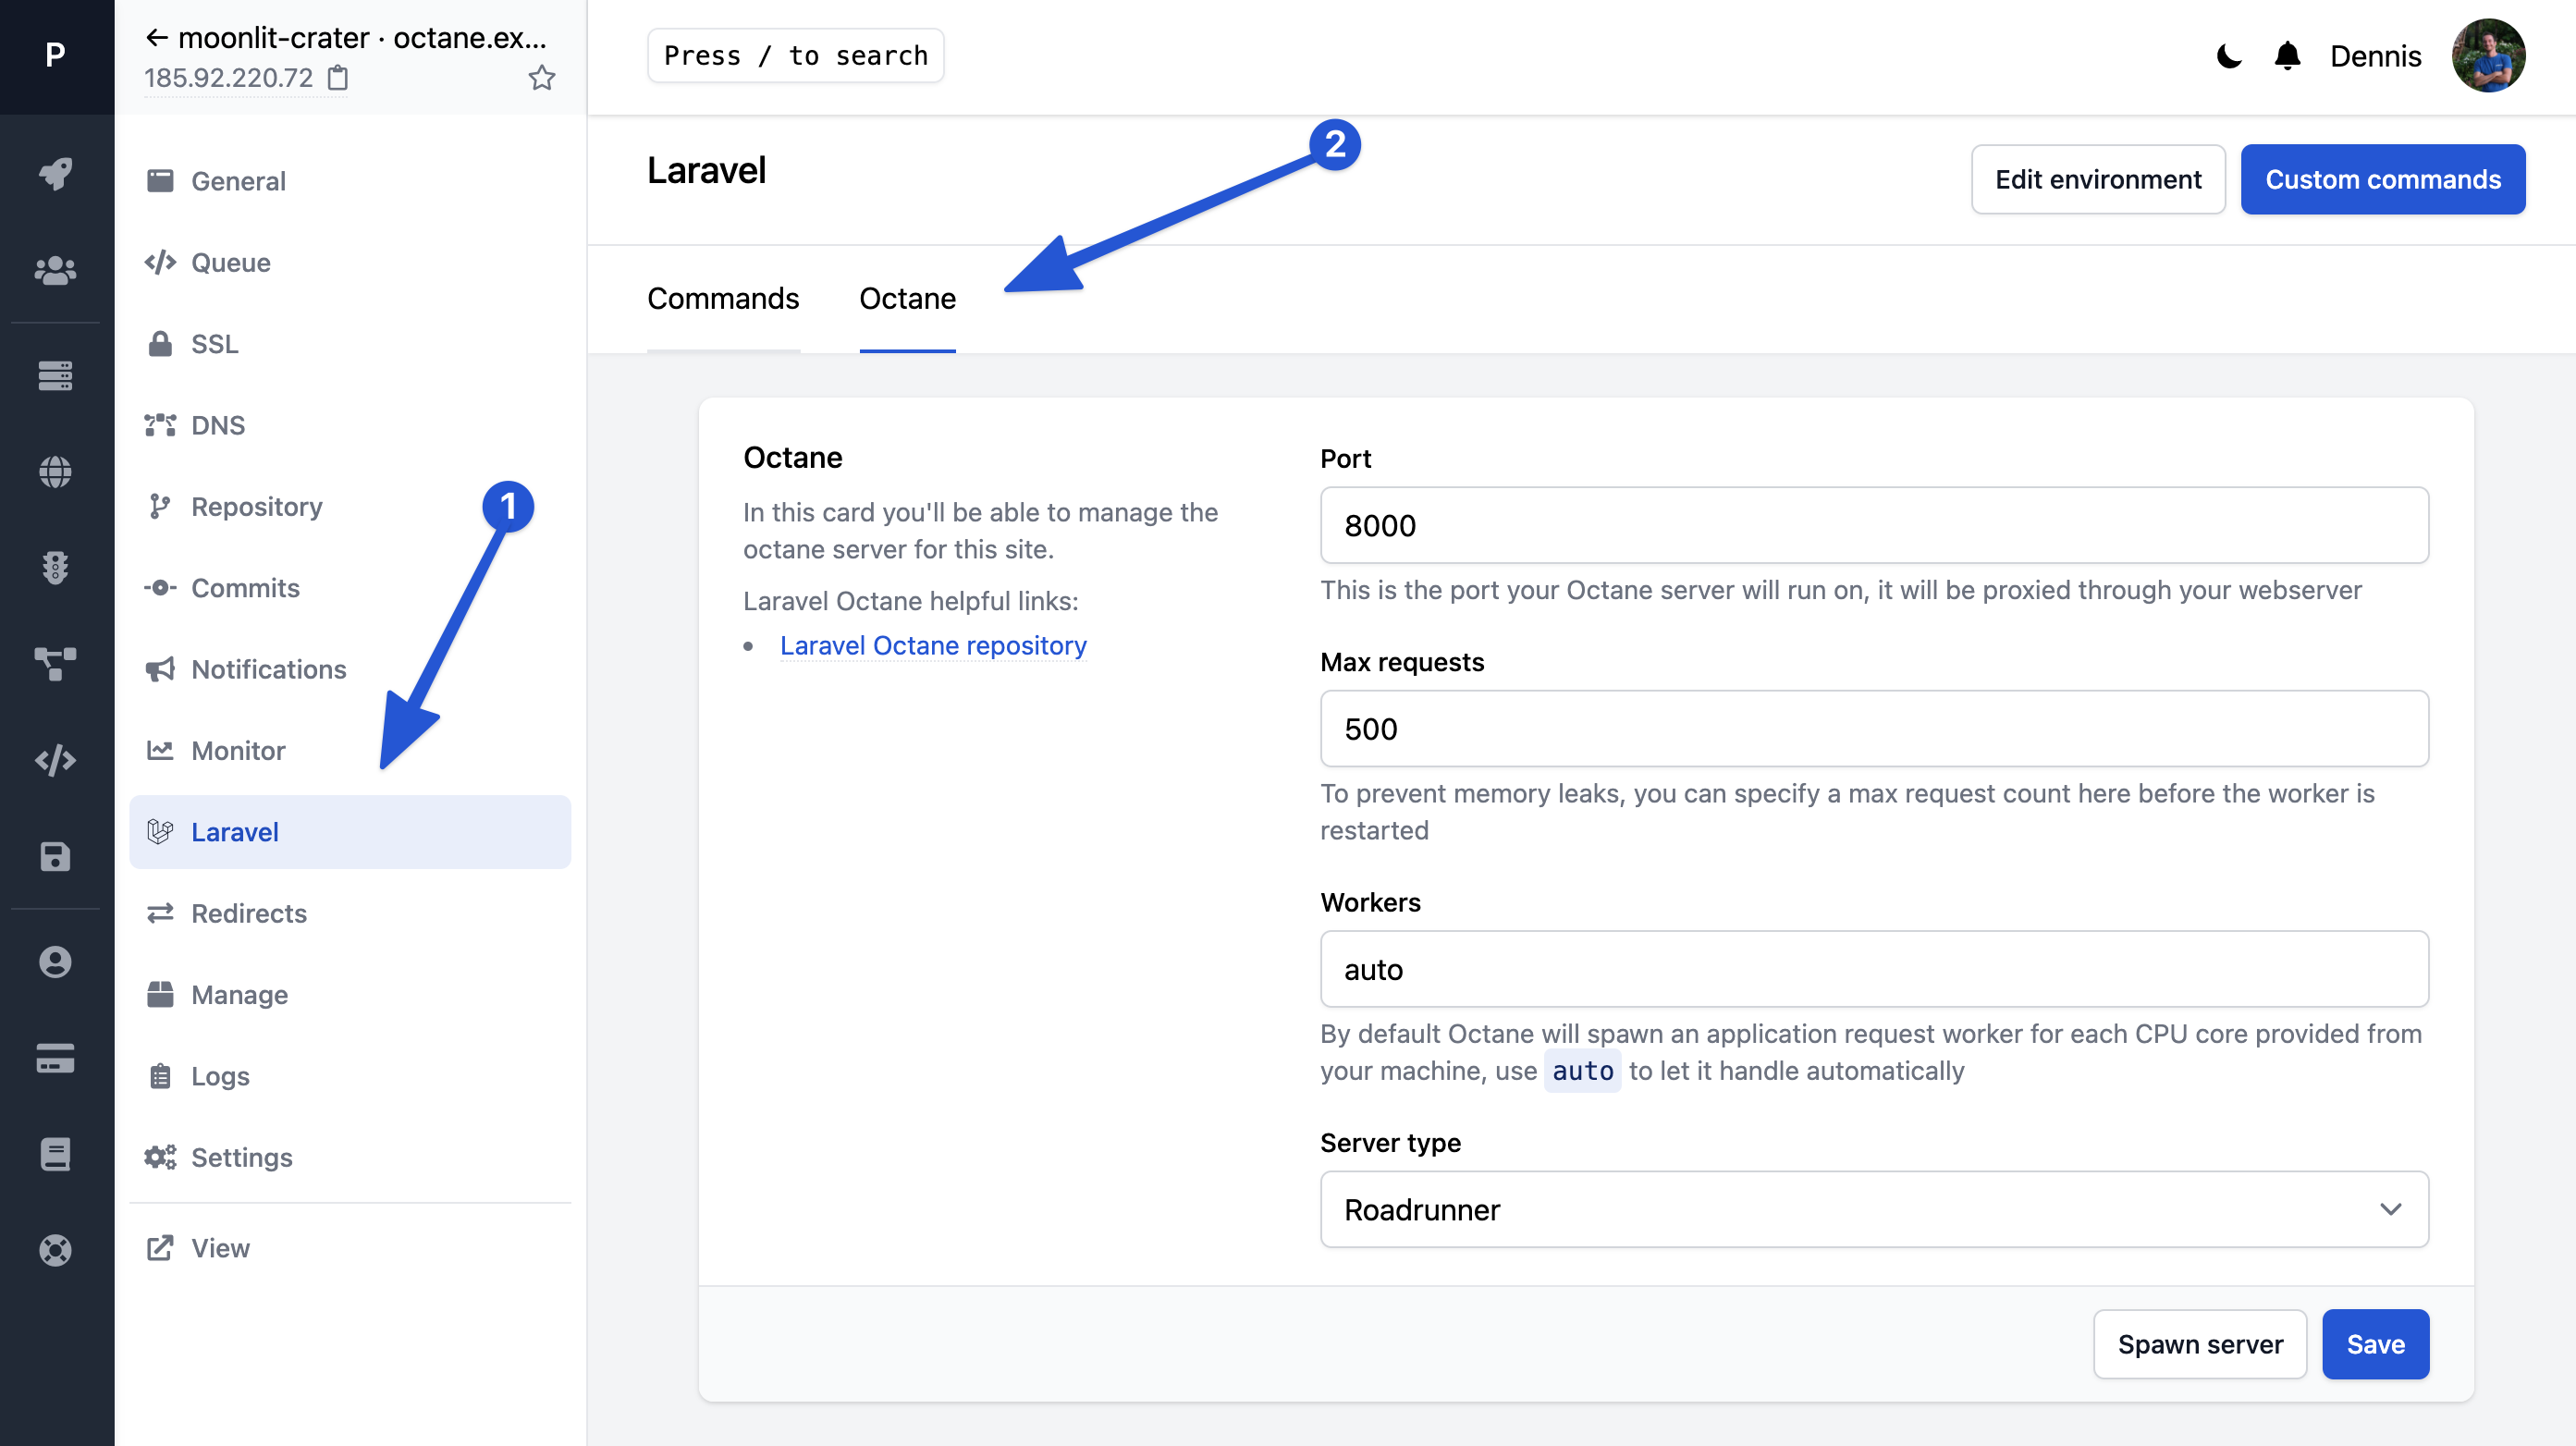Open the Logs menu item
Screen dimensions: 2576x1446
pos(350,1076)
